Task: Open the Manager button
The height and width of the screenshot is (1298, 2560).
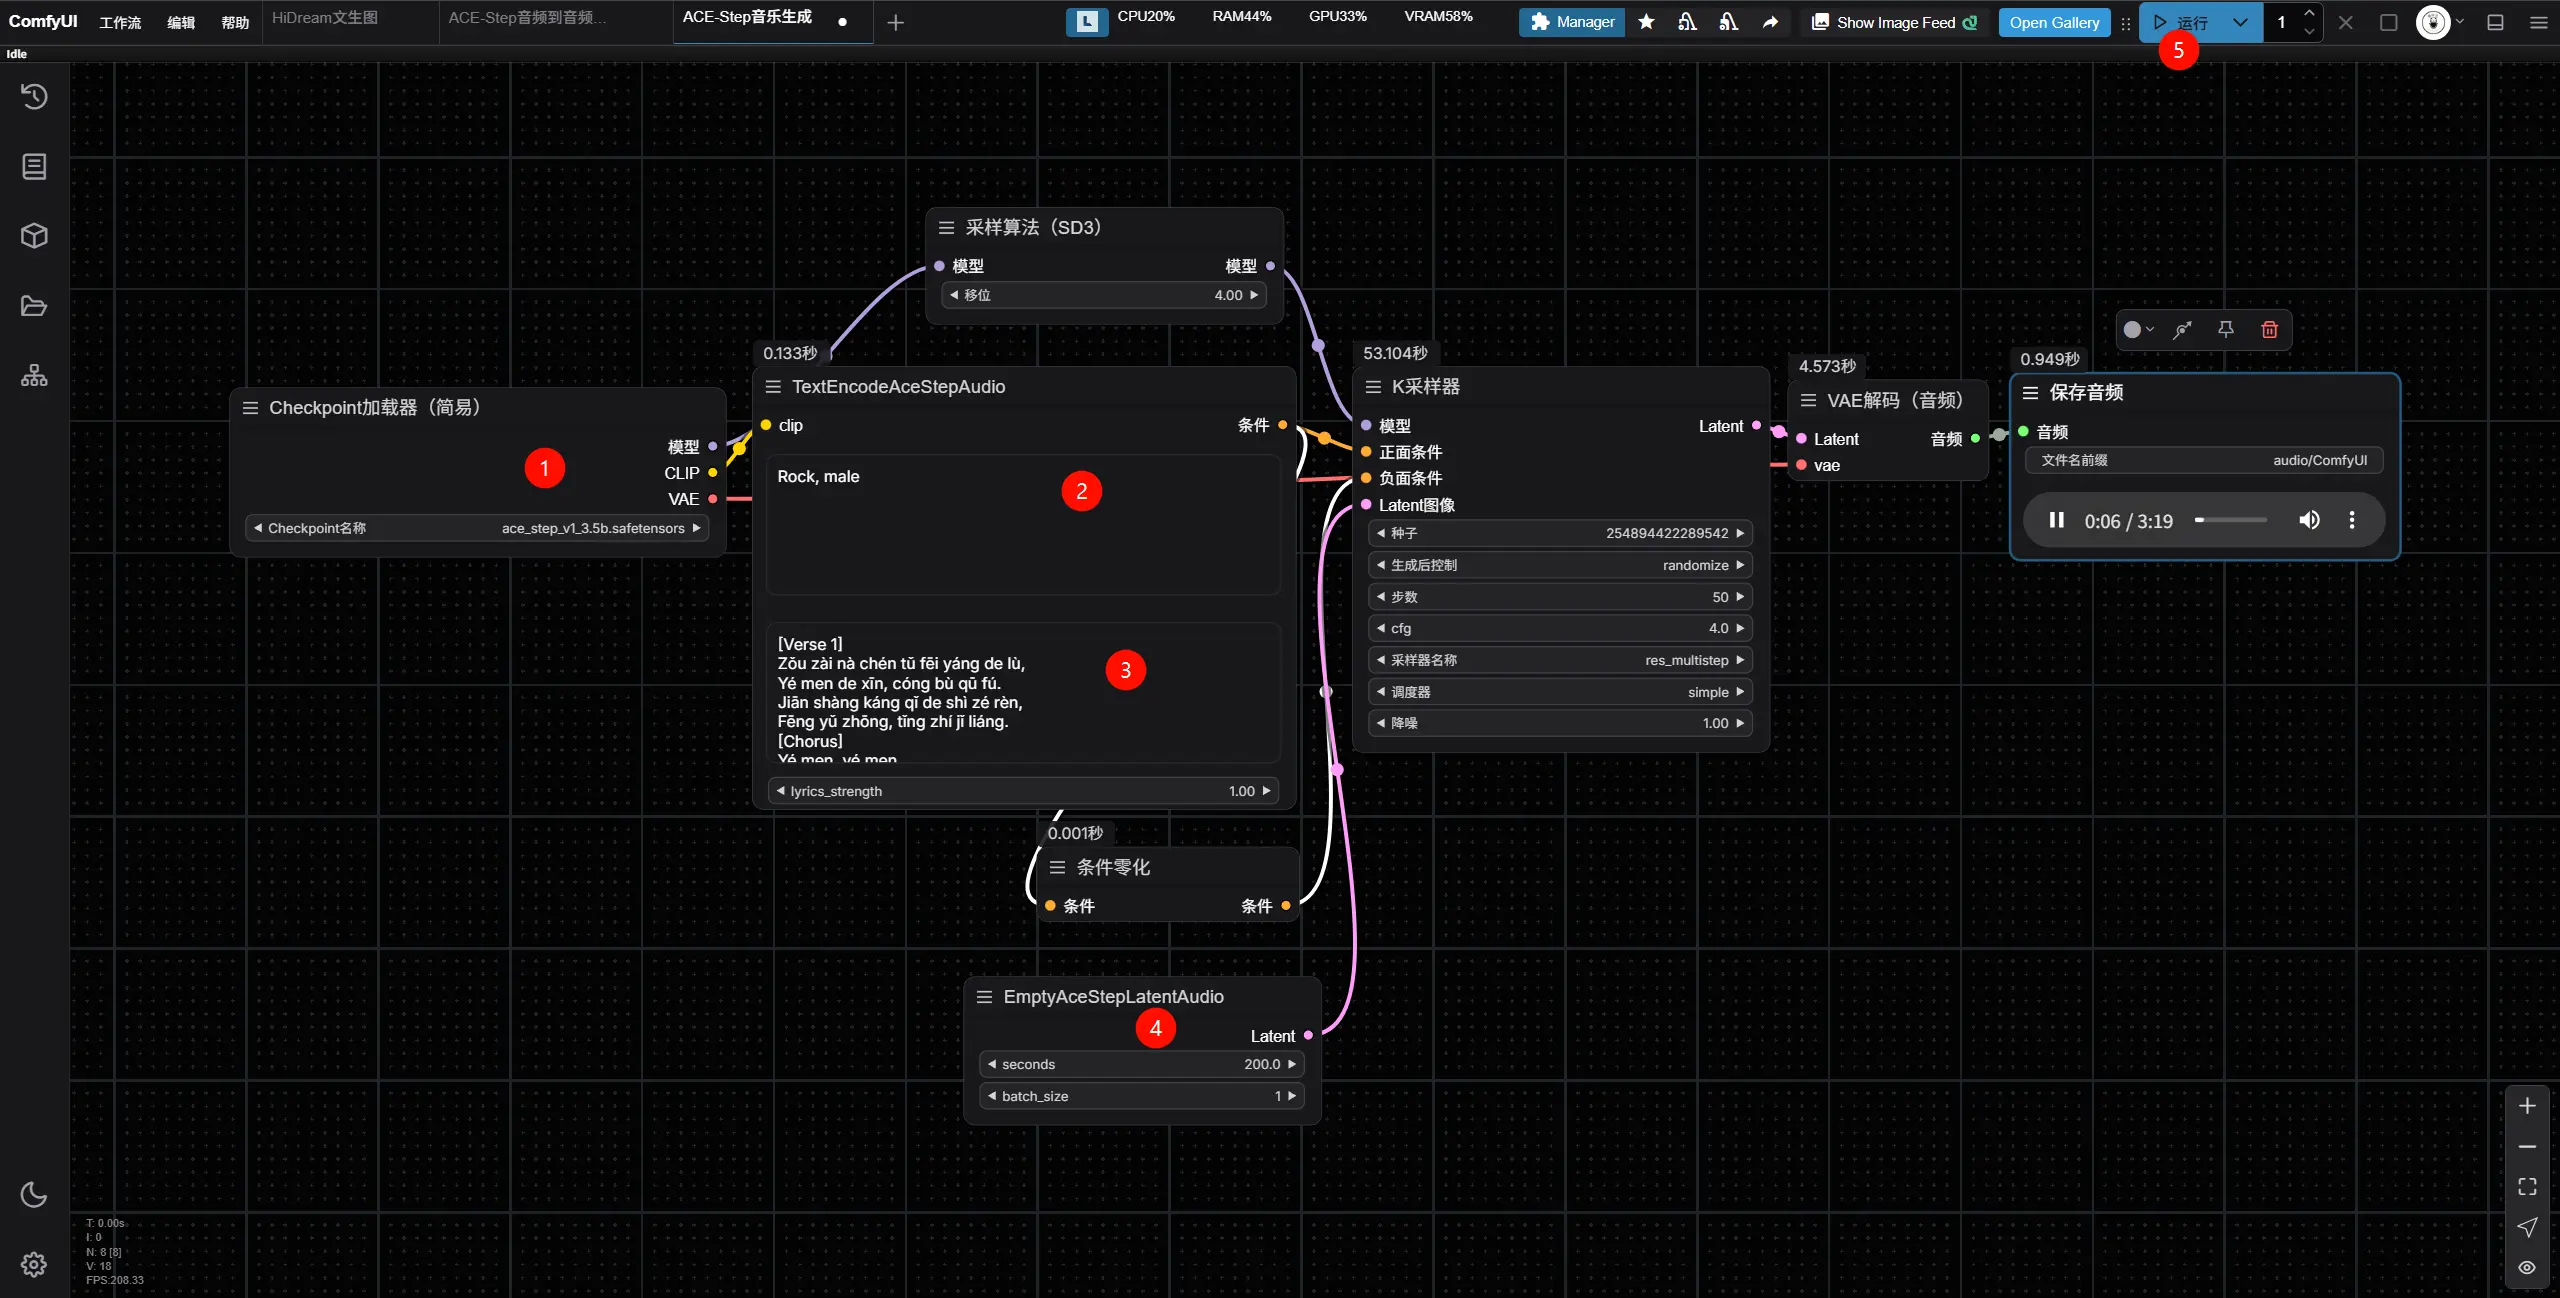Action: [x=1572, y=22]
